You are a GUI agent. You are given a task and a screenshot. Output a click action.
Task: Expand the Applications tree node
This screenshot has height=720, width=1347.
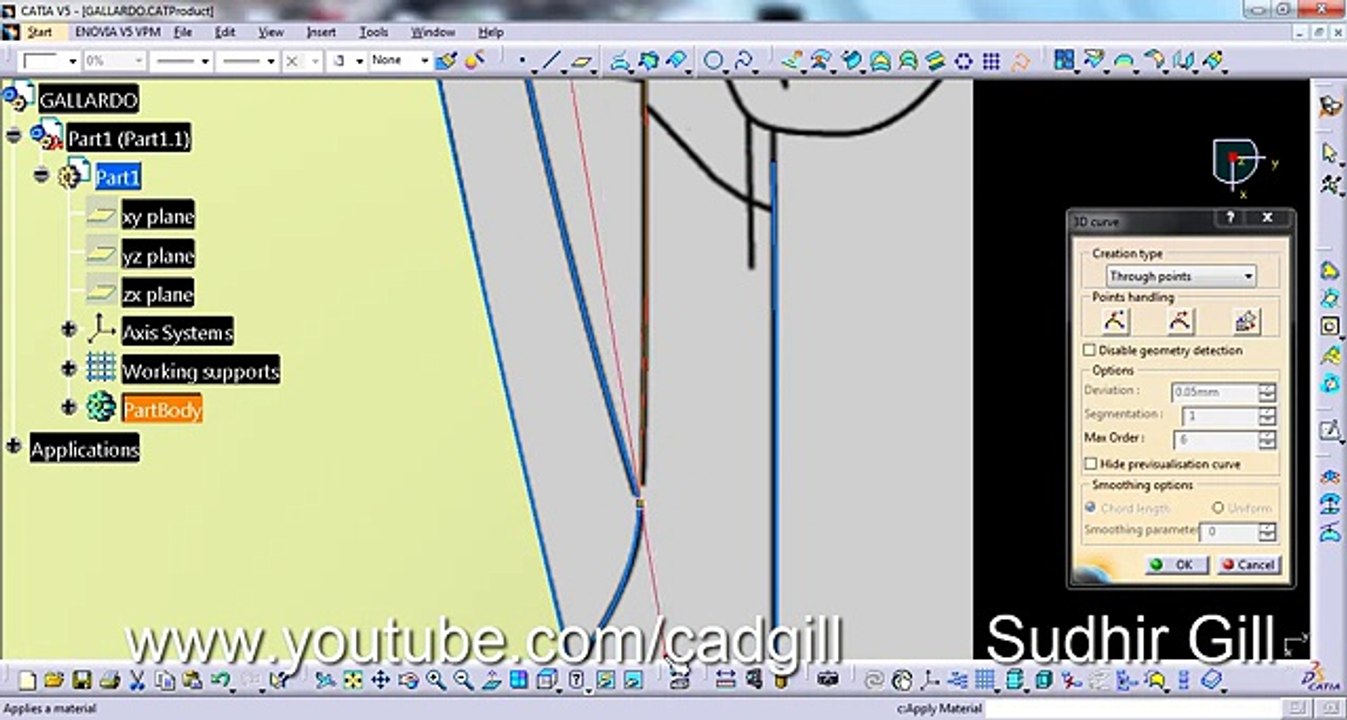[x=13, y=446]
